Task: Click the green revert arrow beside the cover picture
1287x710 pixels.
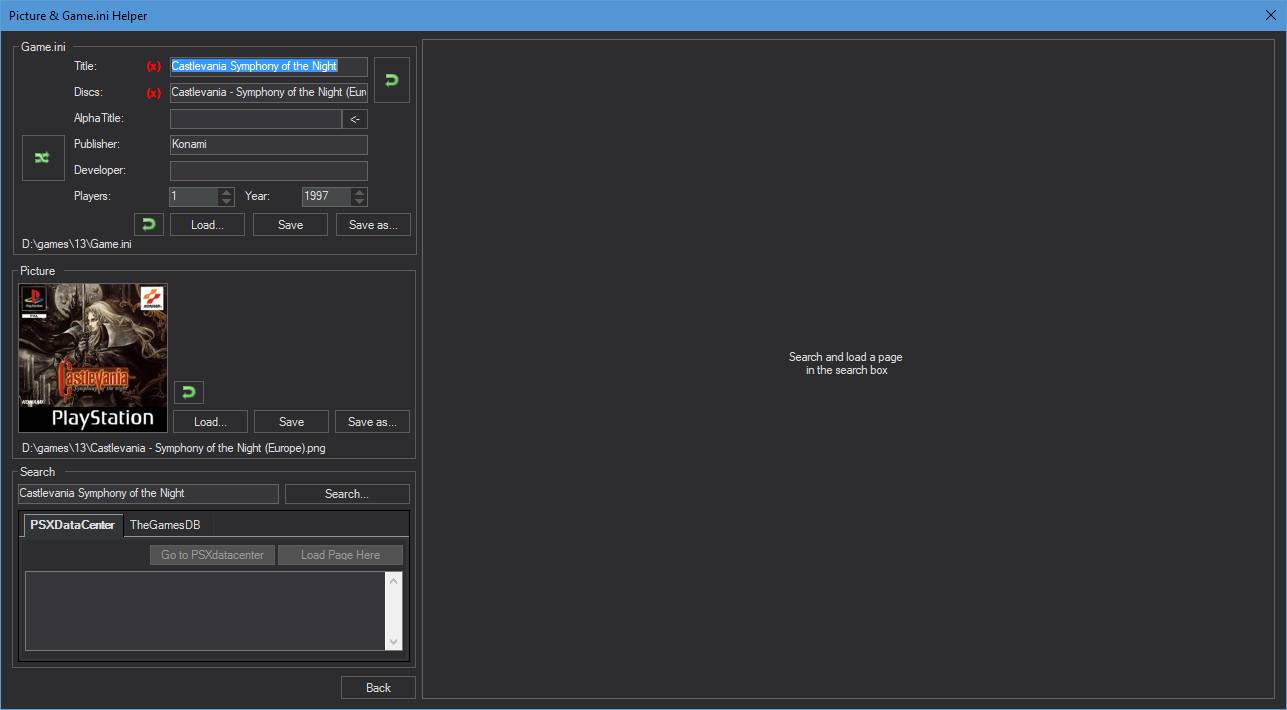Action: point(188,391)
